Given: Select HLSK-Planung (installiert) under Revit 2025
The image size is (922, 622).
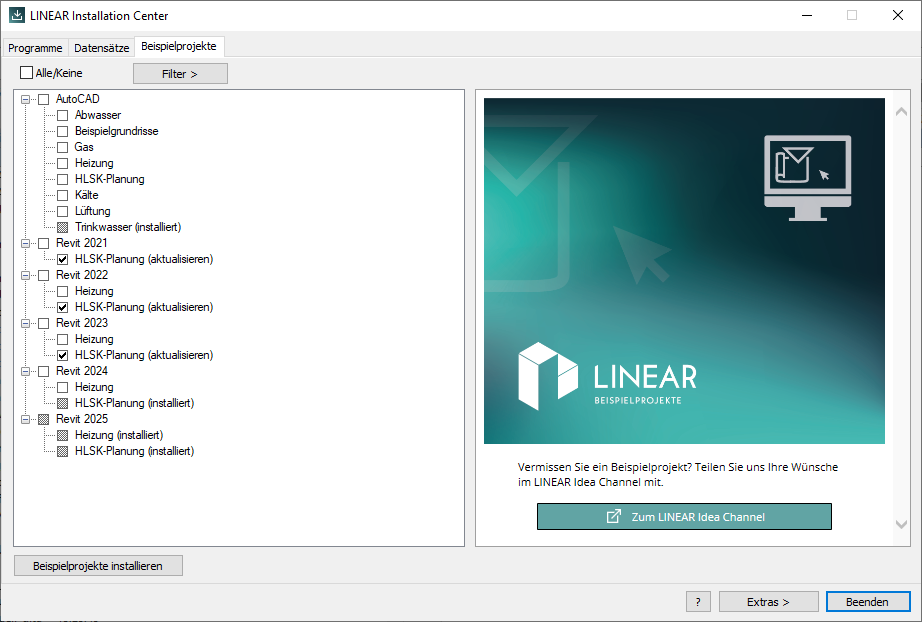Looking at the screenshot, I should pyautogui.click(x=134, y=451).
